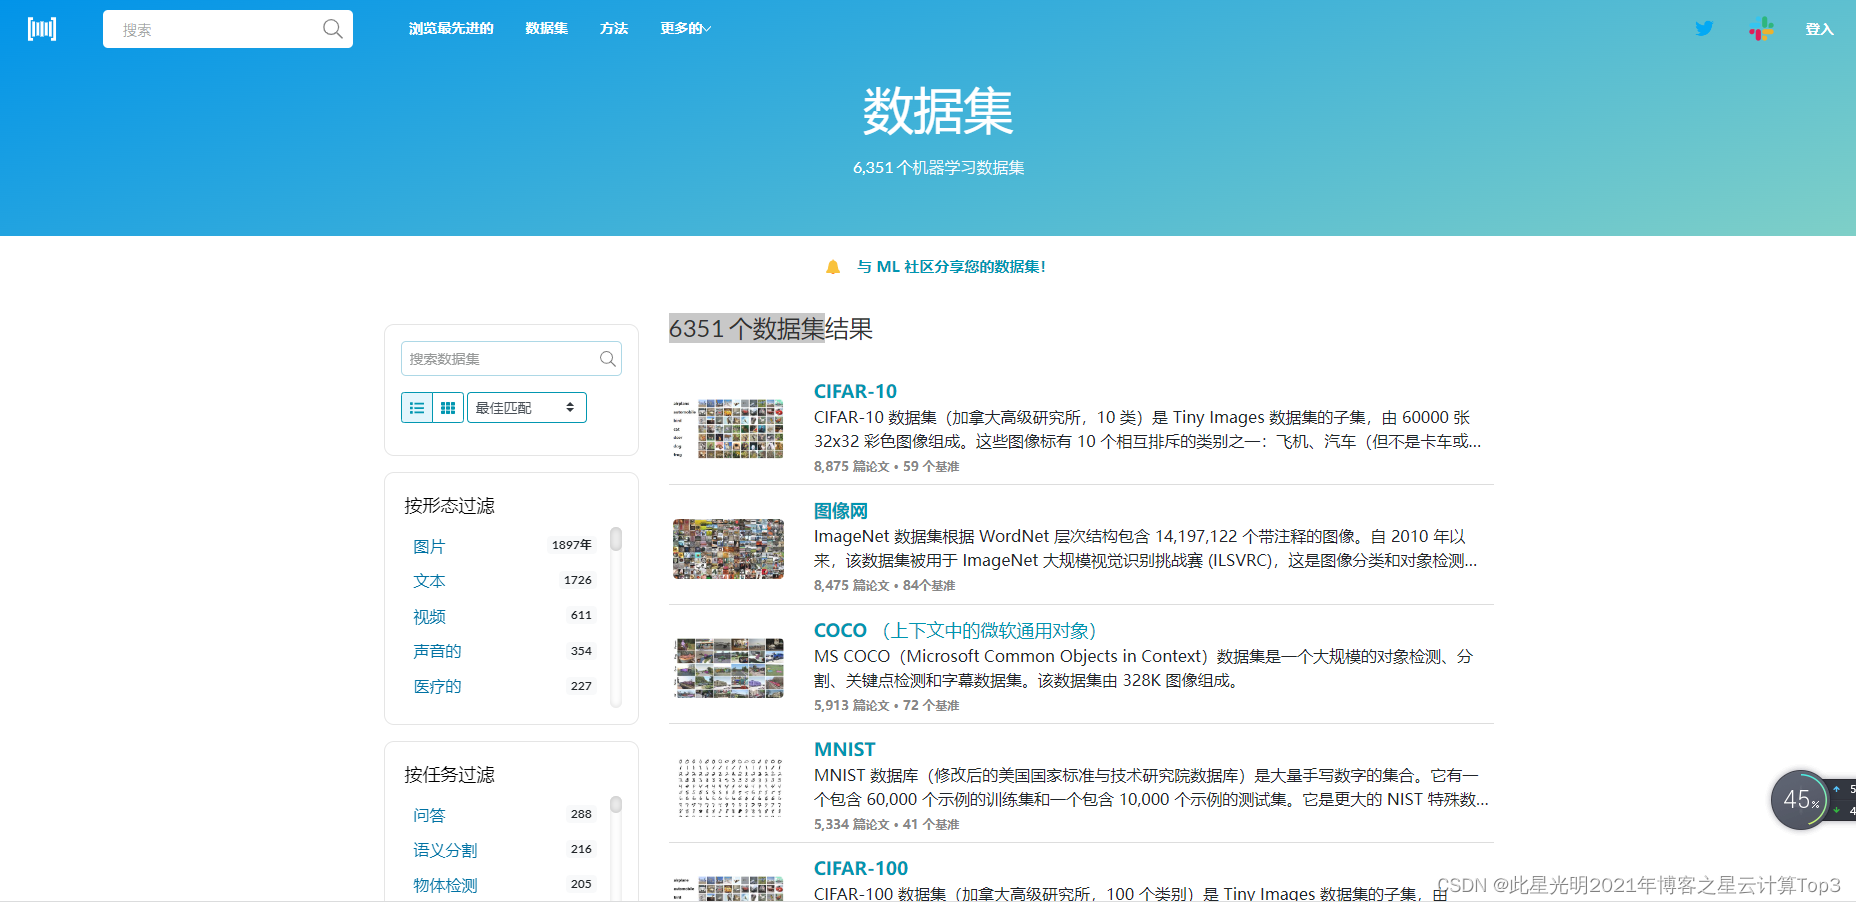Switch to list view layout
1856x905 pixels.
[x=417, y=408]
